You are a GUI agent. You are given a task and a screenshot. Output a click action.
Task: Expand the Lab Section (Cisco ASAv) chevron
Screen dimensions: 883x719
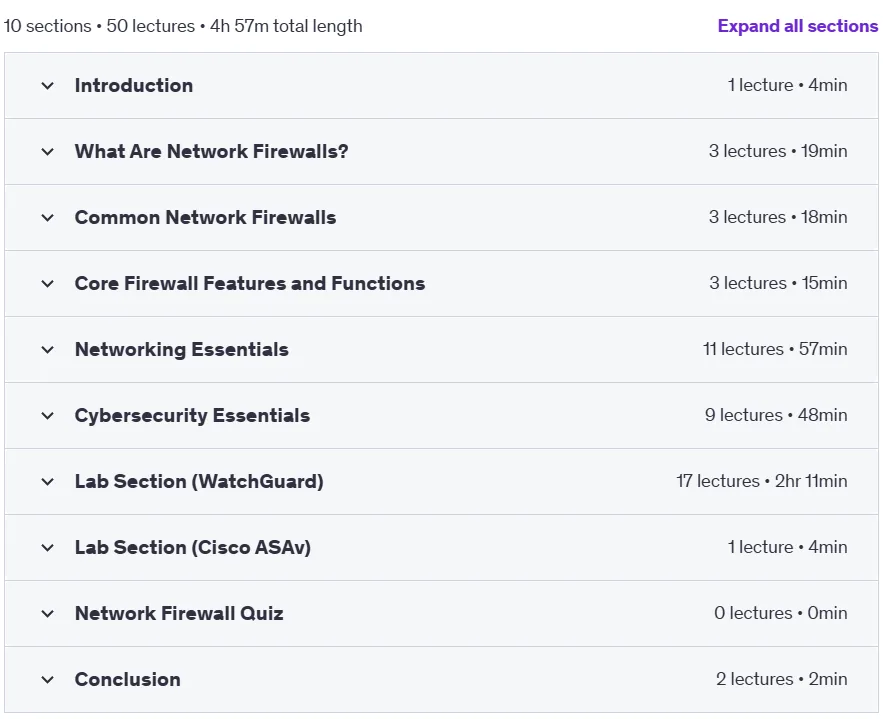48,548
